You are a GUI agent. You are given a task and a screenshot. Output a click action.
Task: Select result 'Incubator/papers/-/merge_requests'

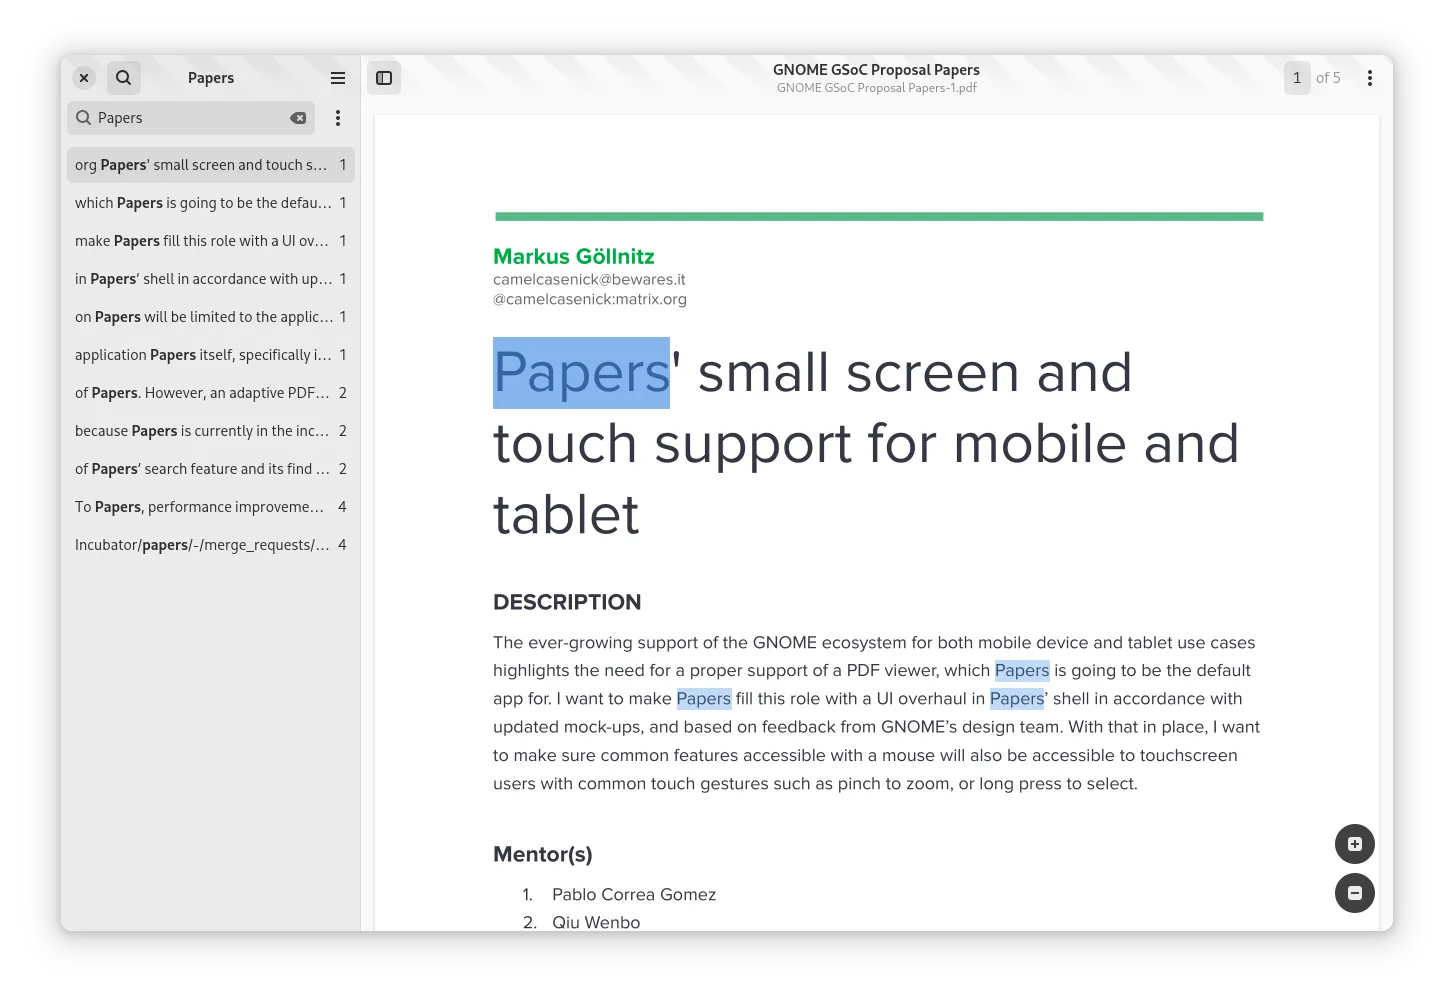[211, 545]
